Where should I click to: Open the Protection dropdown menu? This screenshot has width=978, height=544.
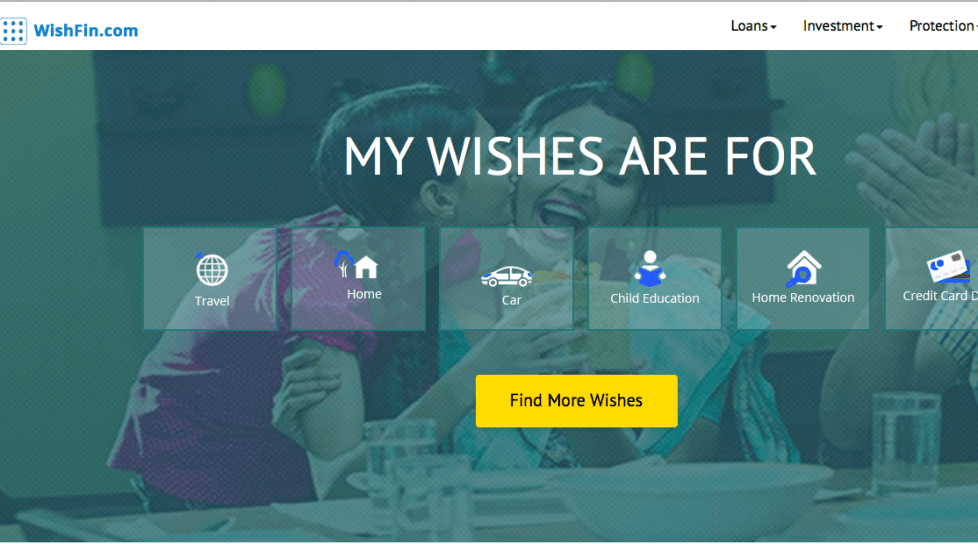click(943, 26)
